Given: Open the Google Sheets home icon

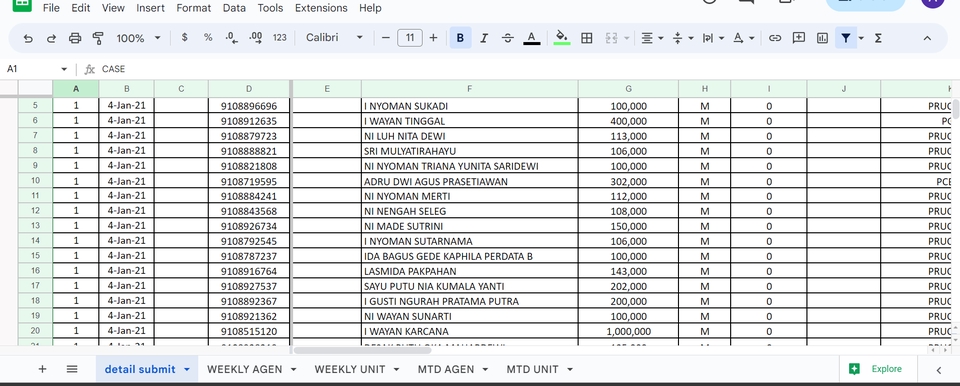Looking at the screenshot, I should pos(22,5).
